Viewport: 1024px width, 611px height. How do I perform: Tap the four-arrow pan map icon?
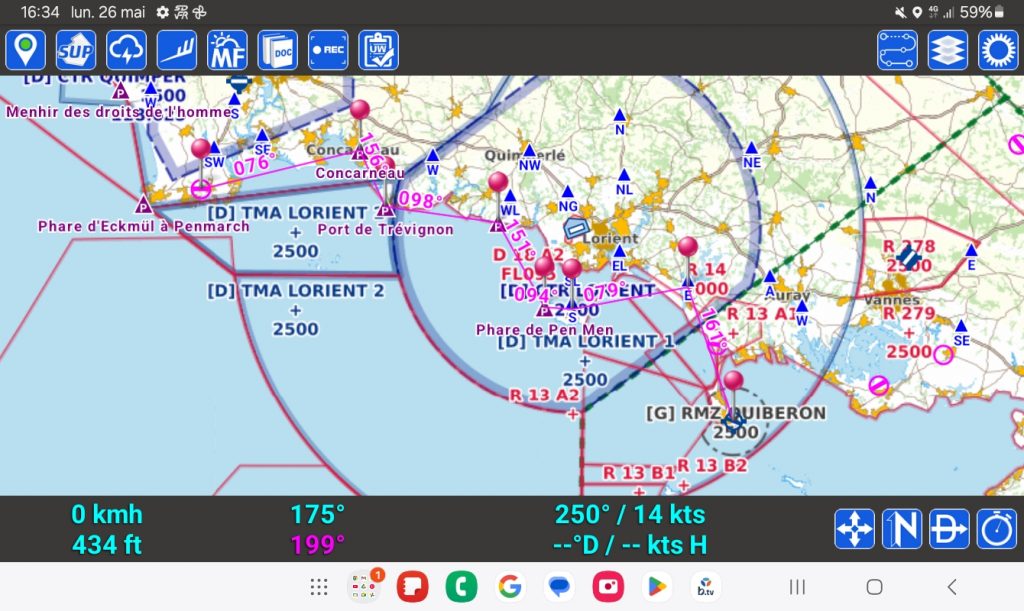pyautogui.click(x=854, y=529)
